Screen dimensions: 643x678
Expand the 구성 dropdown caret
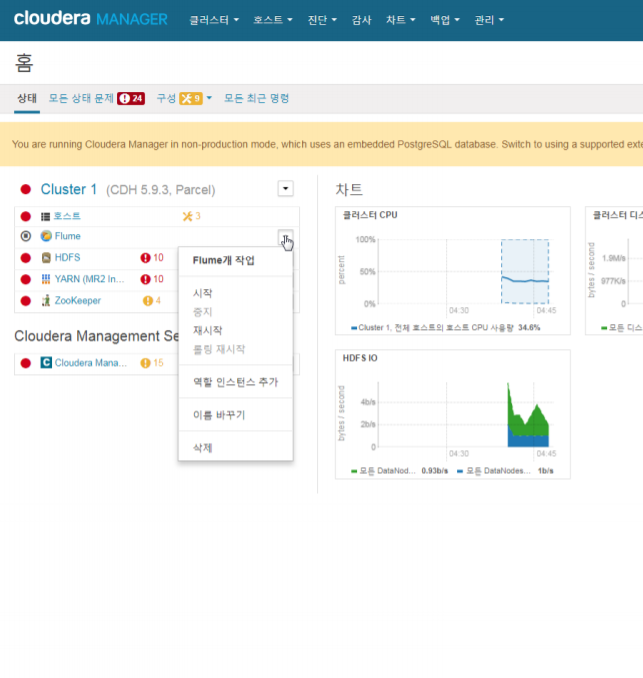pyautogui.click(x=209, y=98)
